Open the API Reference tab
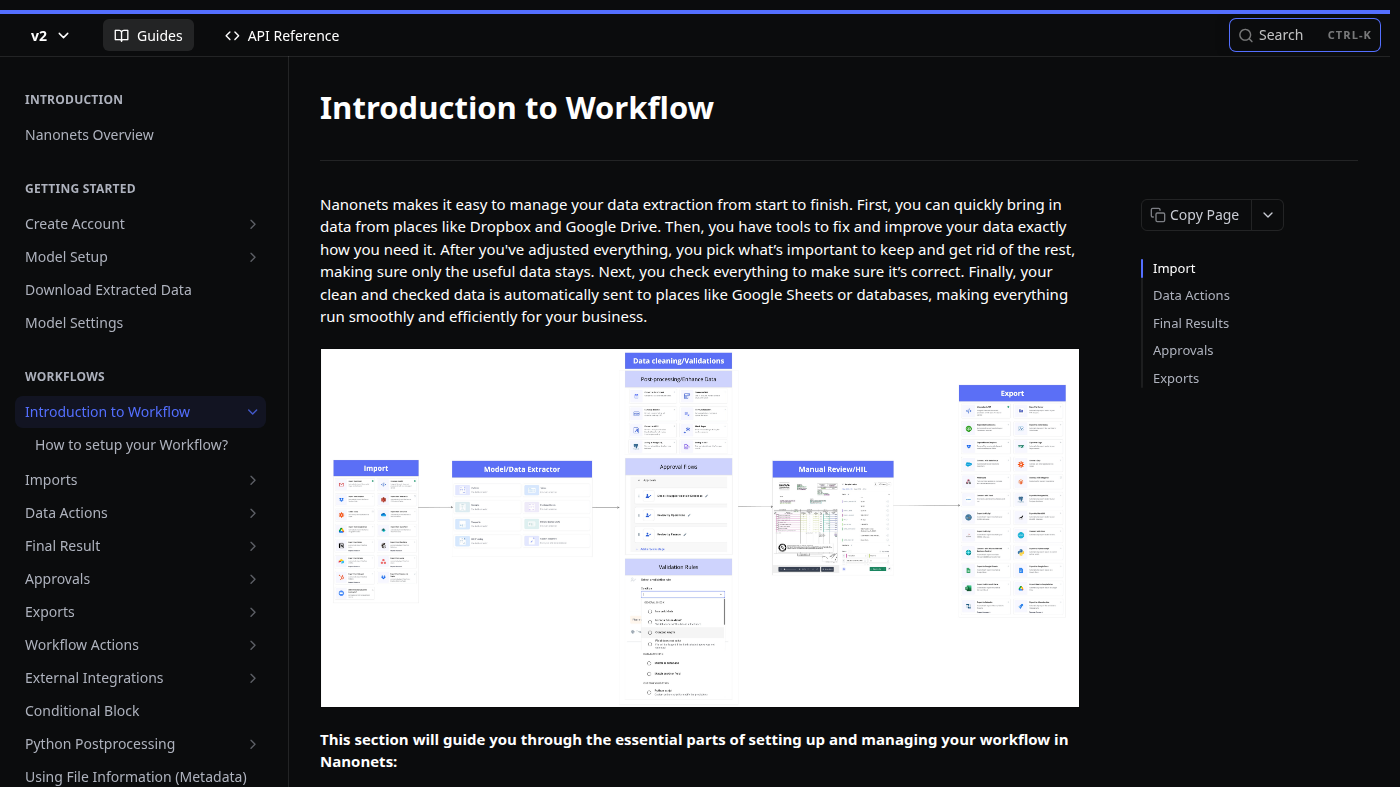This screenshot has height=787, width=1400. 282,35
